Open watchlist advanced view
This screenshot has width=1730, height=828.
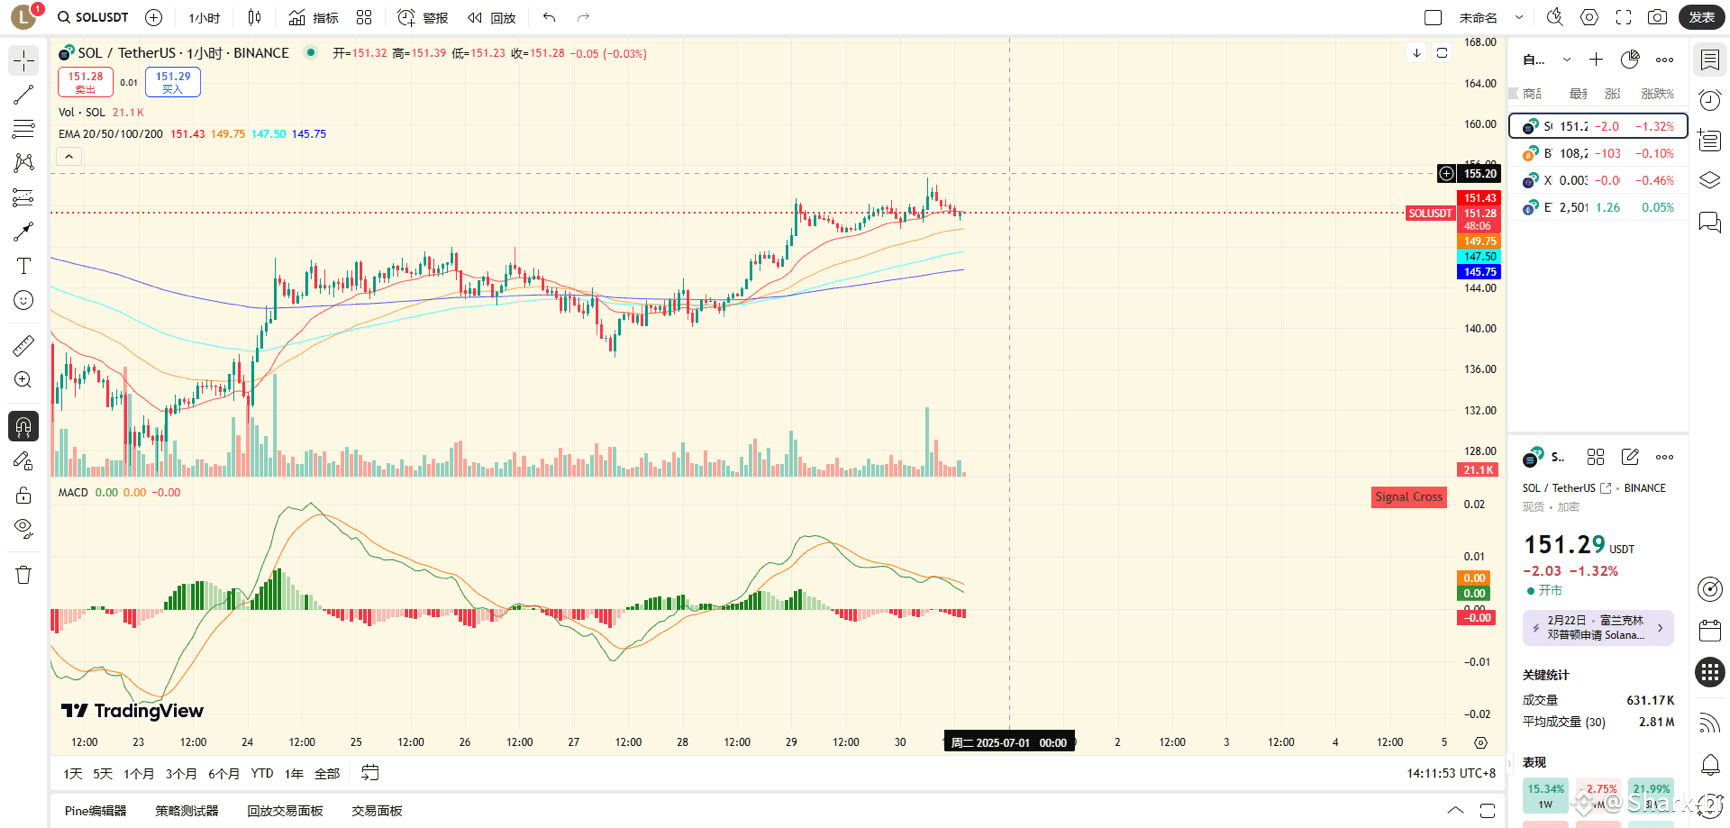click(1630, 60)
